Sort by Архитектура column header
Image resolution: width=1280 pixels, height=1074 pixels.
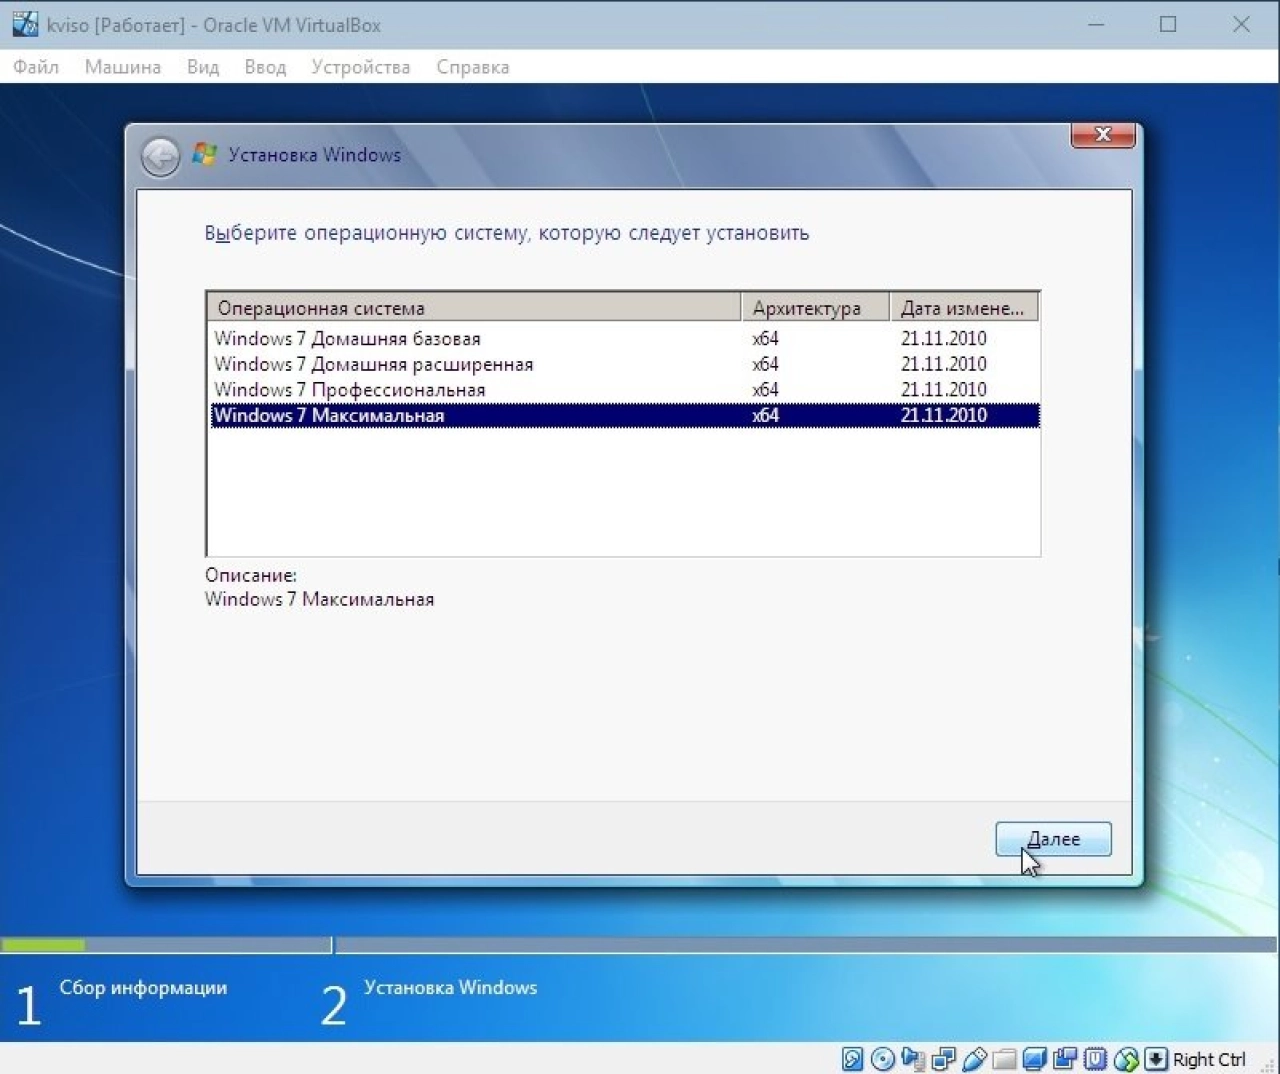(x=815, y=308)
